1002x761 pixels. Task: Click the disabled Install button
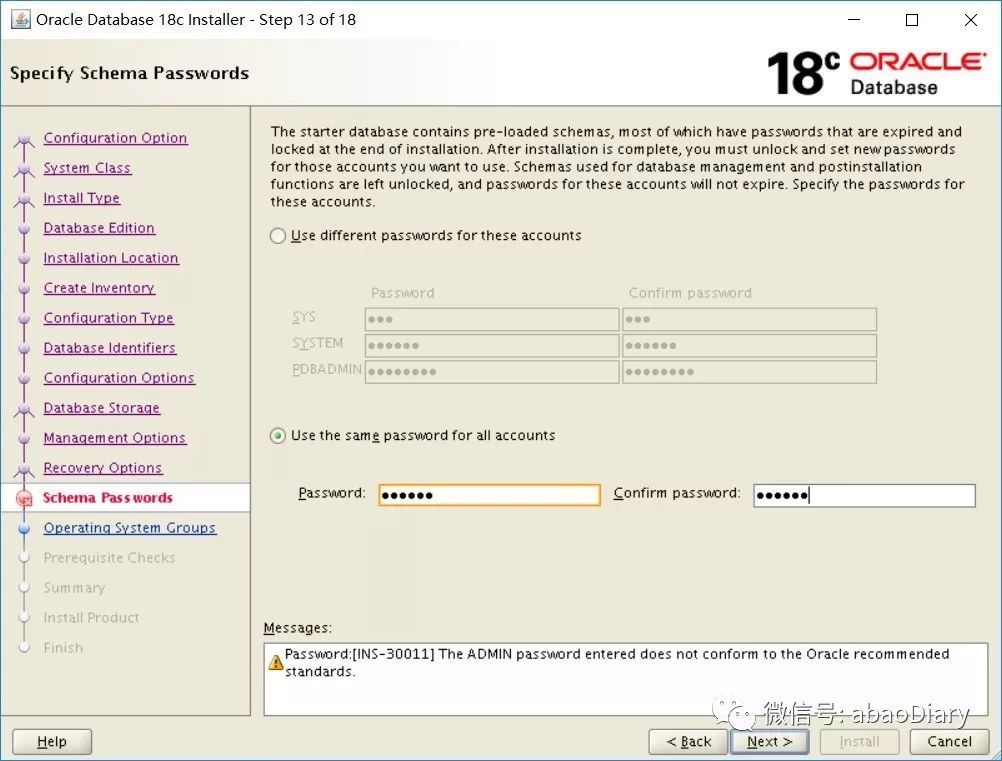click(859, 742)
